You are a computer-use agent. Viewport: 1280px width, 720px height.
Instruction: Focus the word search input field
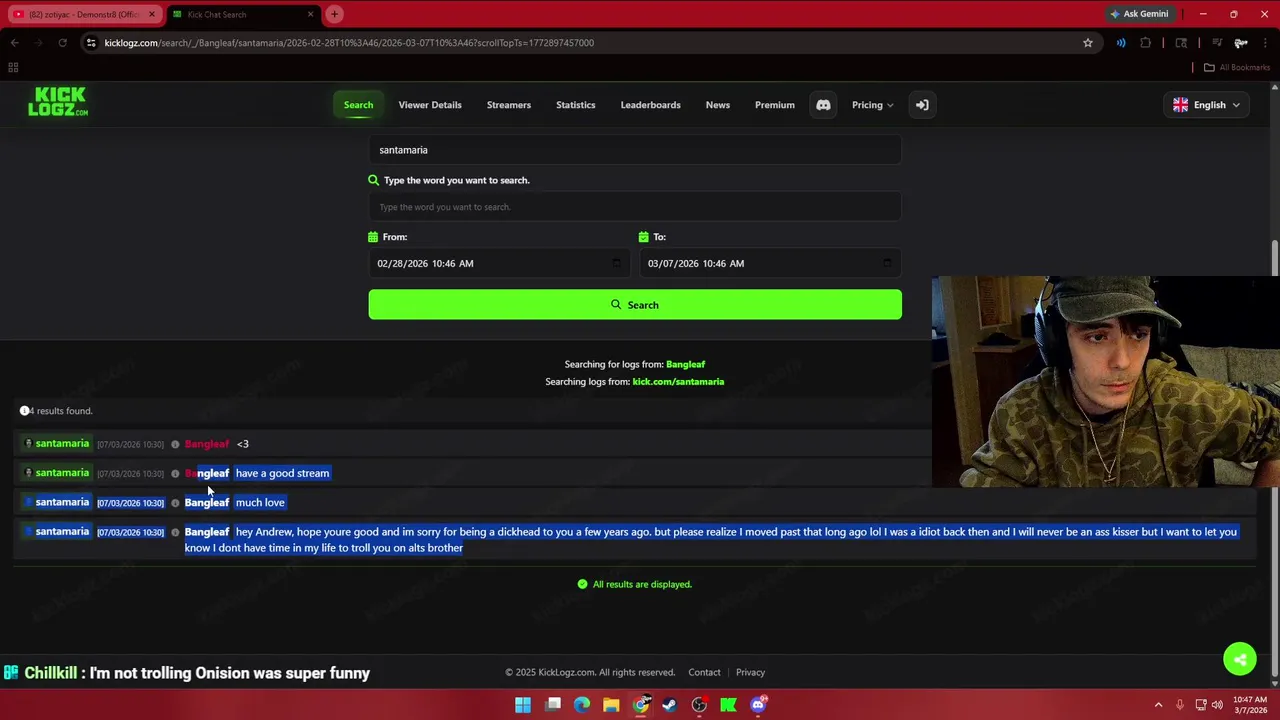click(635, 207)
